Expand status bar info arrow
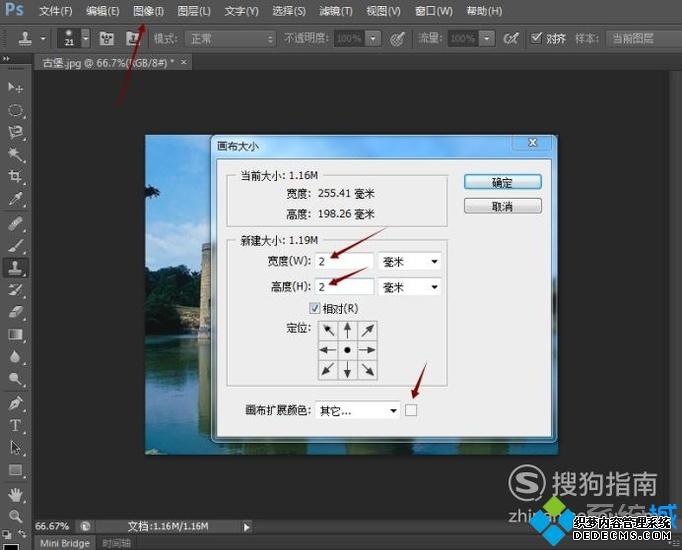Image resolution: width=682 pixels, height=550 pixels. [x=247, y=527]
